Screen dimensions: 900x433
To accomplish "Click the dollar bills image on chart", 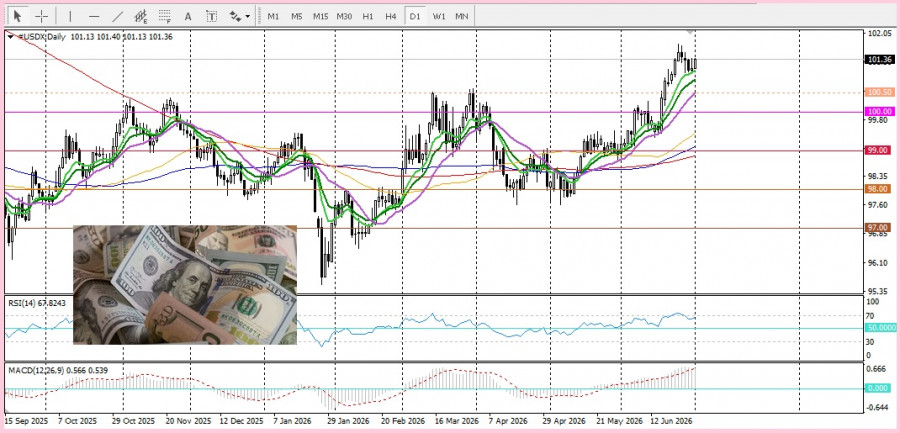I will coord(185,285).
